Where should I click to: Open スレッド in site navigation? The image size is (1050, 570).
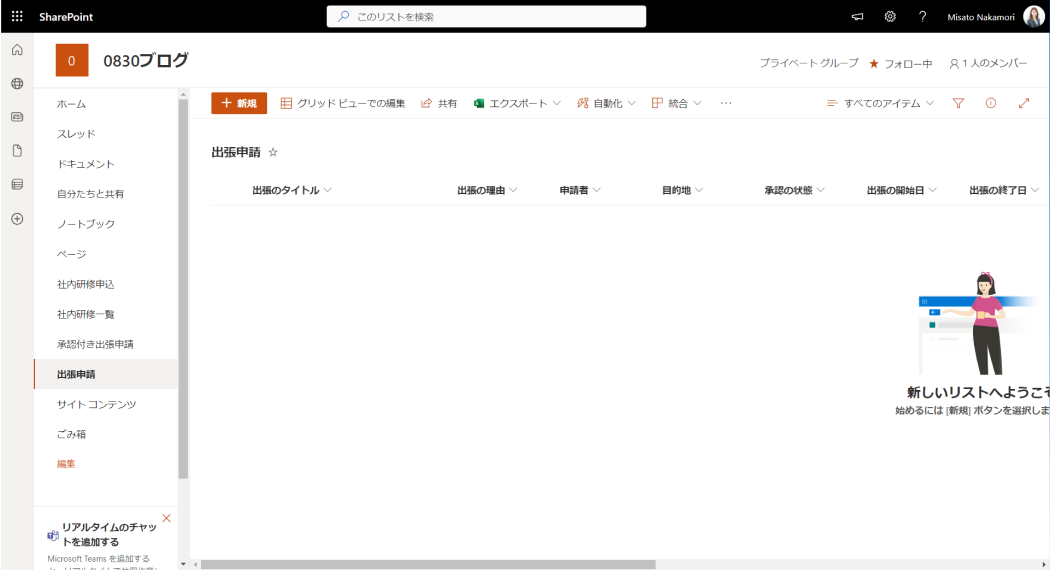(x=76, y=134)
